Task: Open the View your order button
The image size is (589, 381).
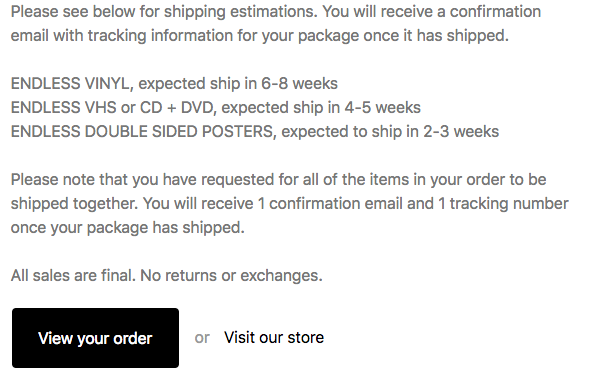Action: pyautogui.click(x=95, y=338)
